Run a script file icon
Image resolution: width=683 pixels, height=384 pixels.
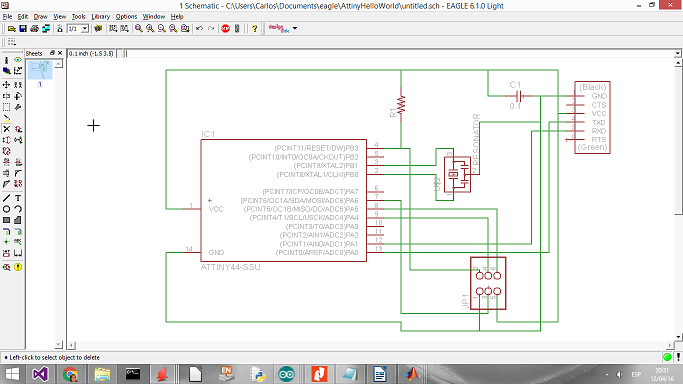[x=113, y=28]
